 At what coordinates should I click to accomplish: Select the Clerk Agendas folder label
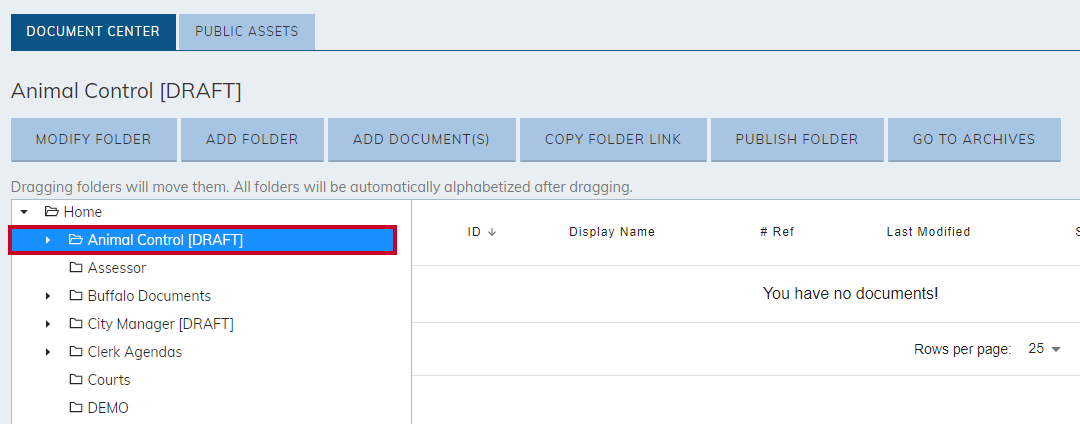tap(135, 352)
